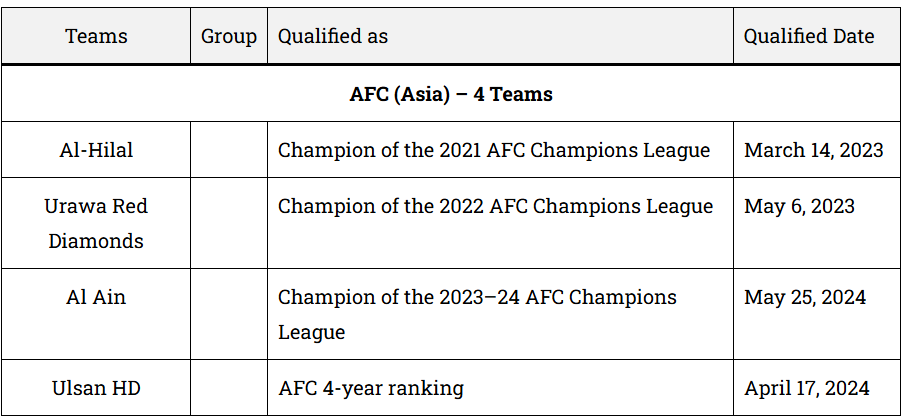Click the Teams column header
The image size is (901, 416).
(96, 36)
